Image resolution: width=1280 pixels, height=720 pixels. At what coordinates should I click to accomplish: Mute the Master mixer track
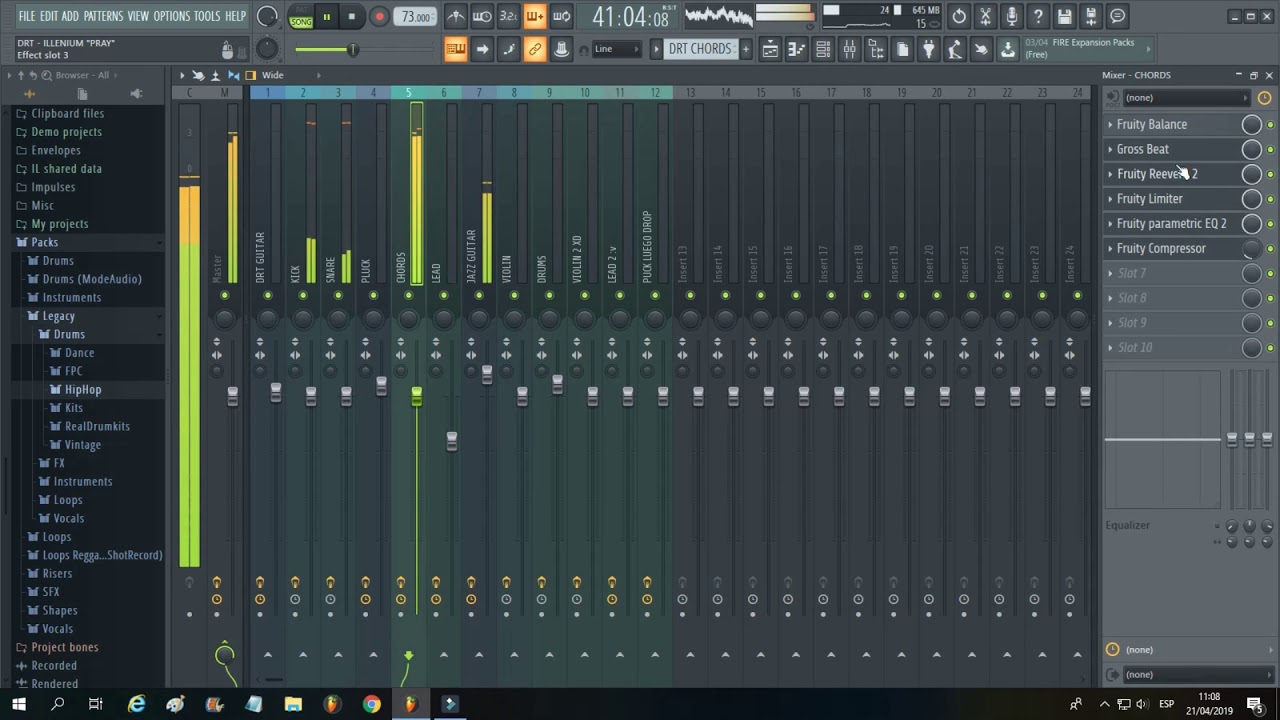point(224,295)
